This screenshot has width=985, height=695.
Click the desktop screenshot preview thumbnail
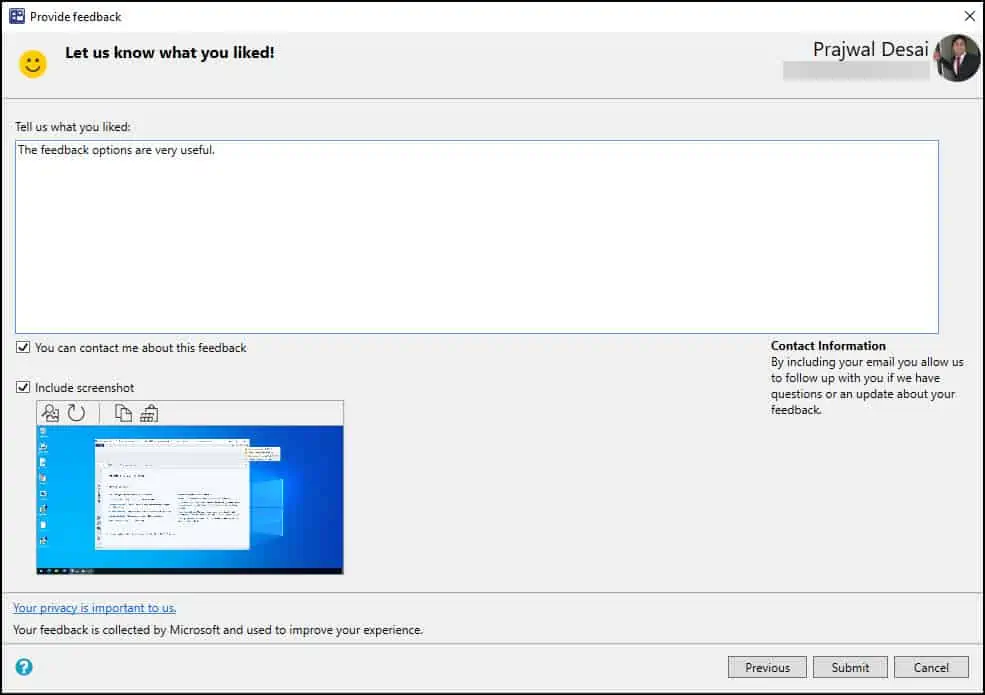coord(190,500)
